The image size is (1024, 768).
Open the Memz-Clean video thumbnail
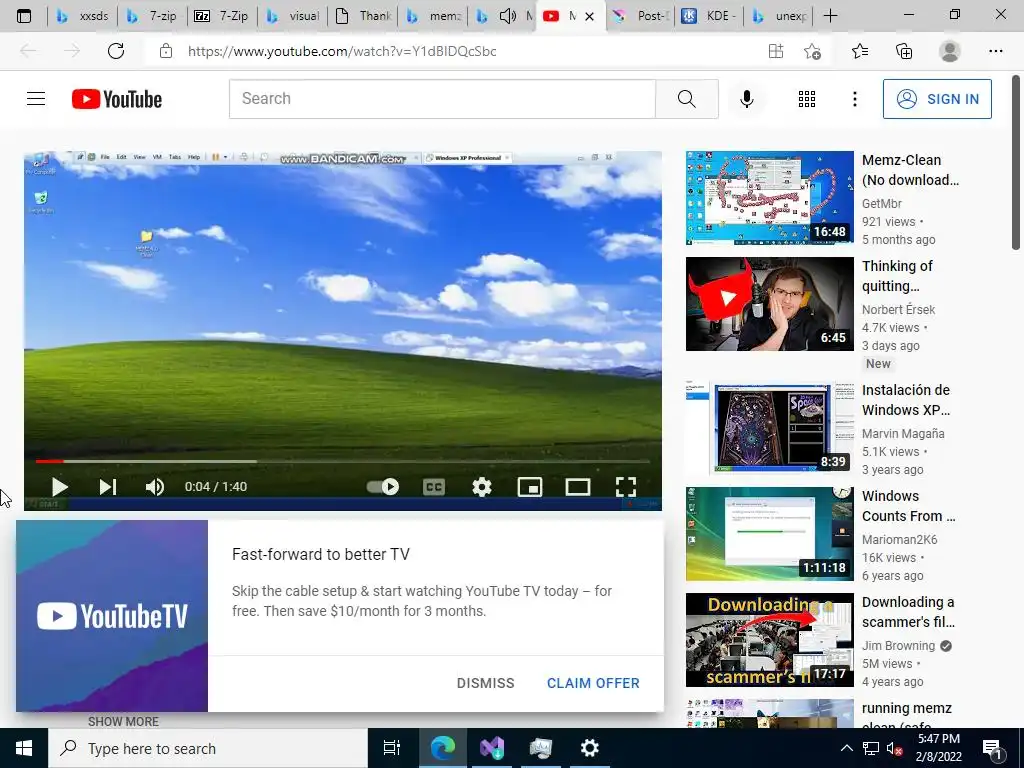pyautogui.click(x=769, y=198)
